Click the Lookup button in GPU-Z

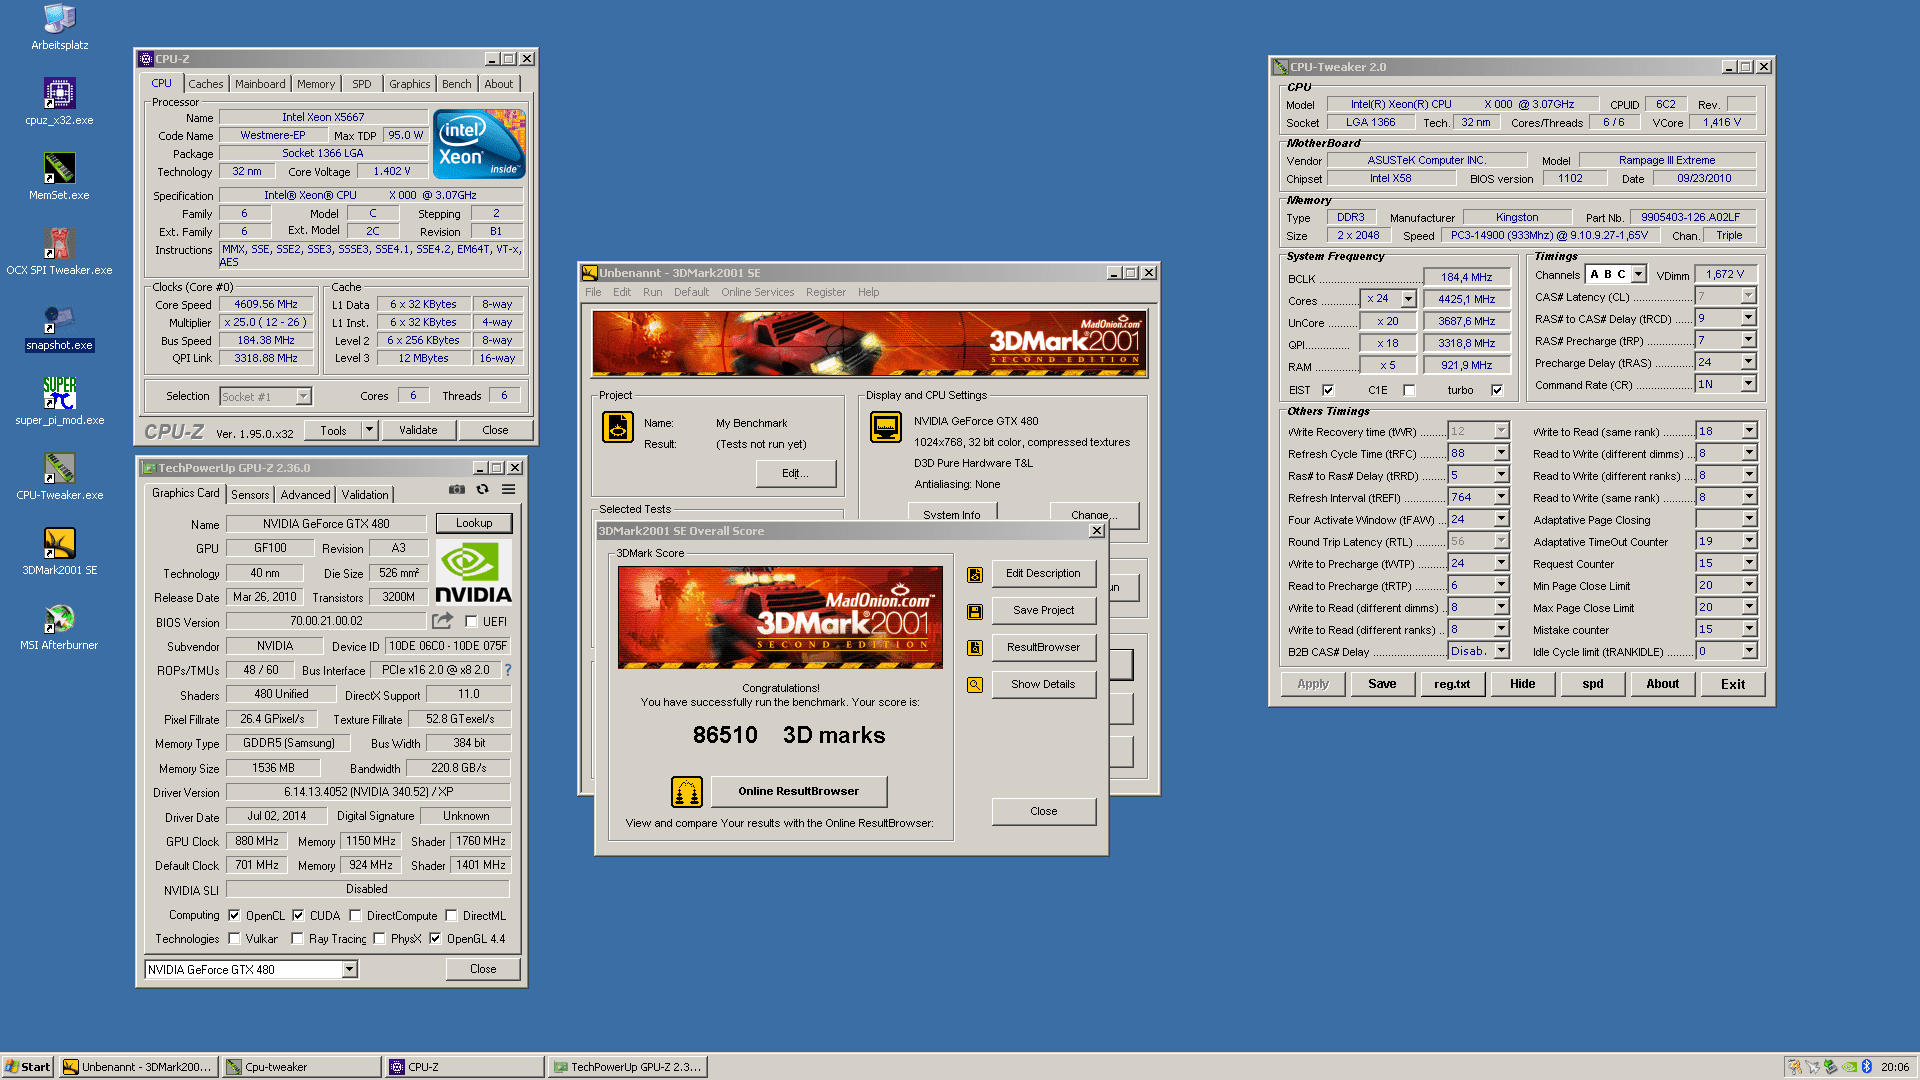click(474, 523)
